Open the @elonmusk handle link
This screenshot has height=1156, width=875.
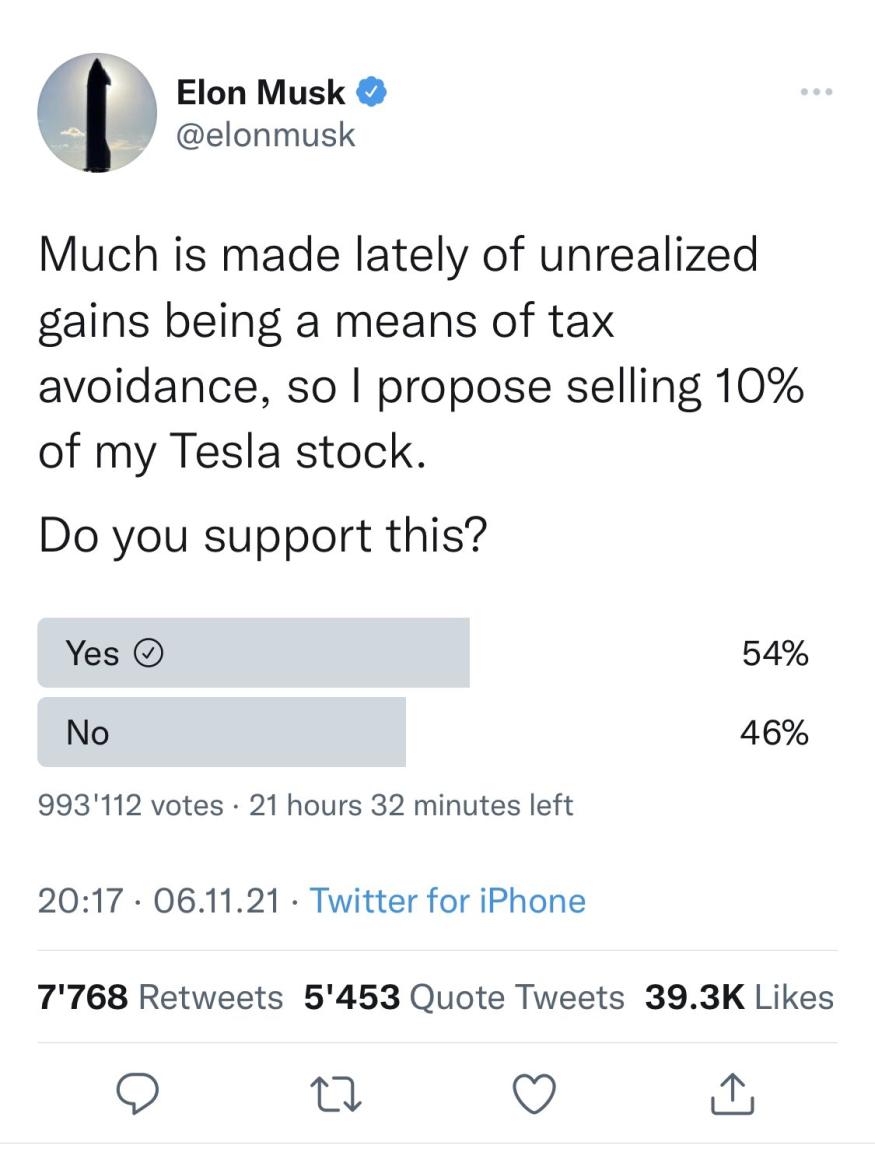pyautogui.click(x=266, y=136)
